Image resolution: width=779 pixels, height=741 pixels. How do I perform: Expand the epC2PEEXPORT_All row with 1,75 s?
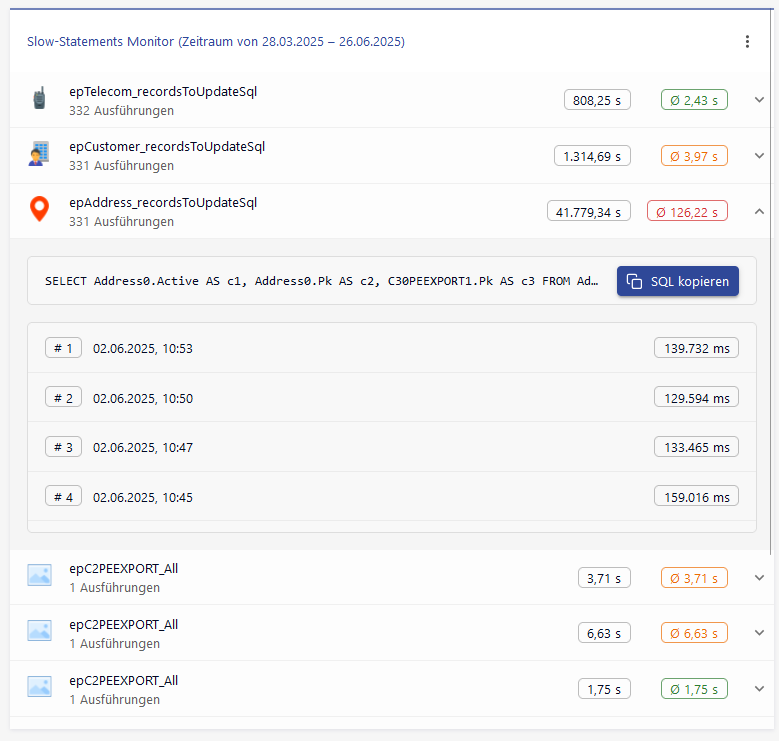pos(759,689)
